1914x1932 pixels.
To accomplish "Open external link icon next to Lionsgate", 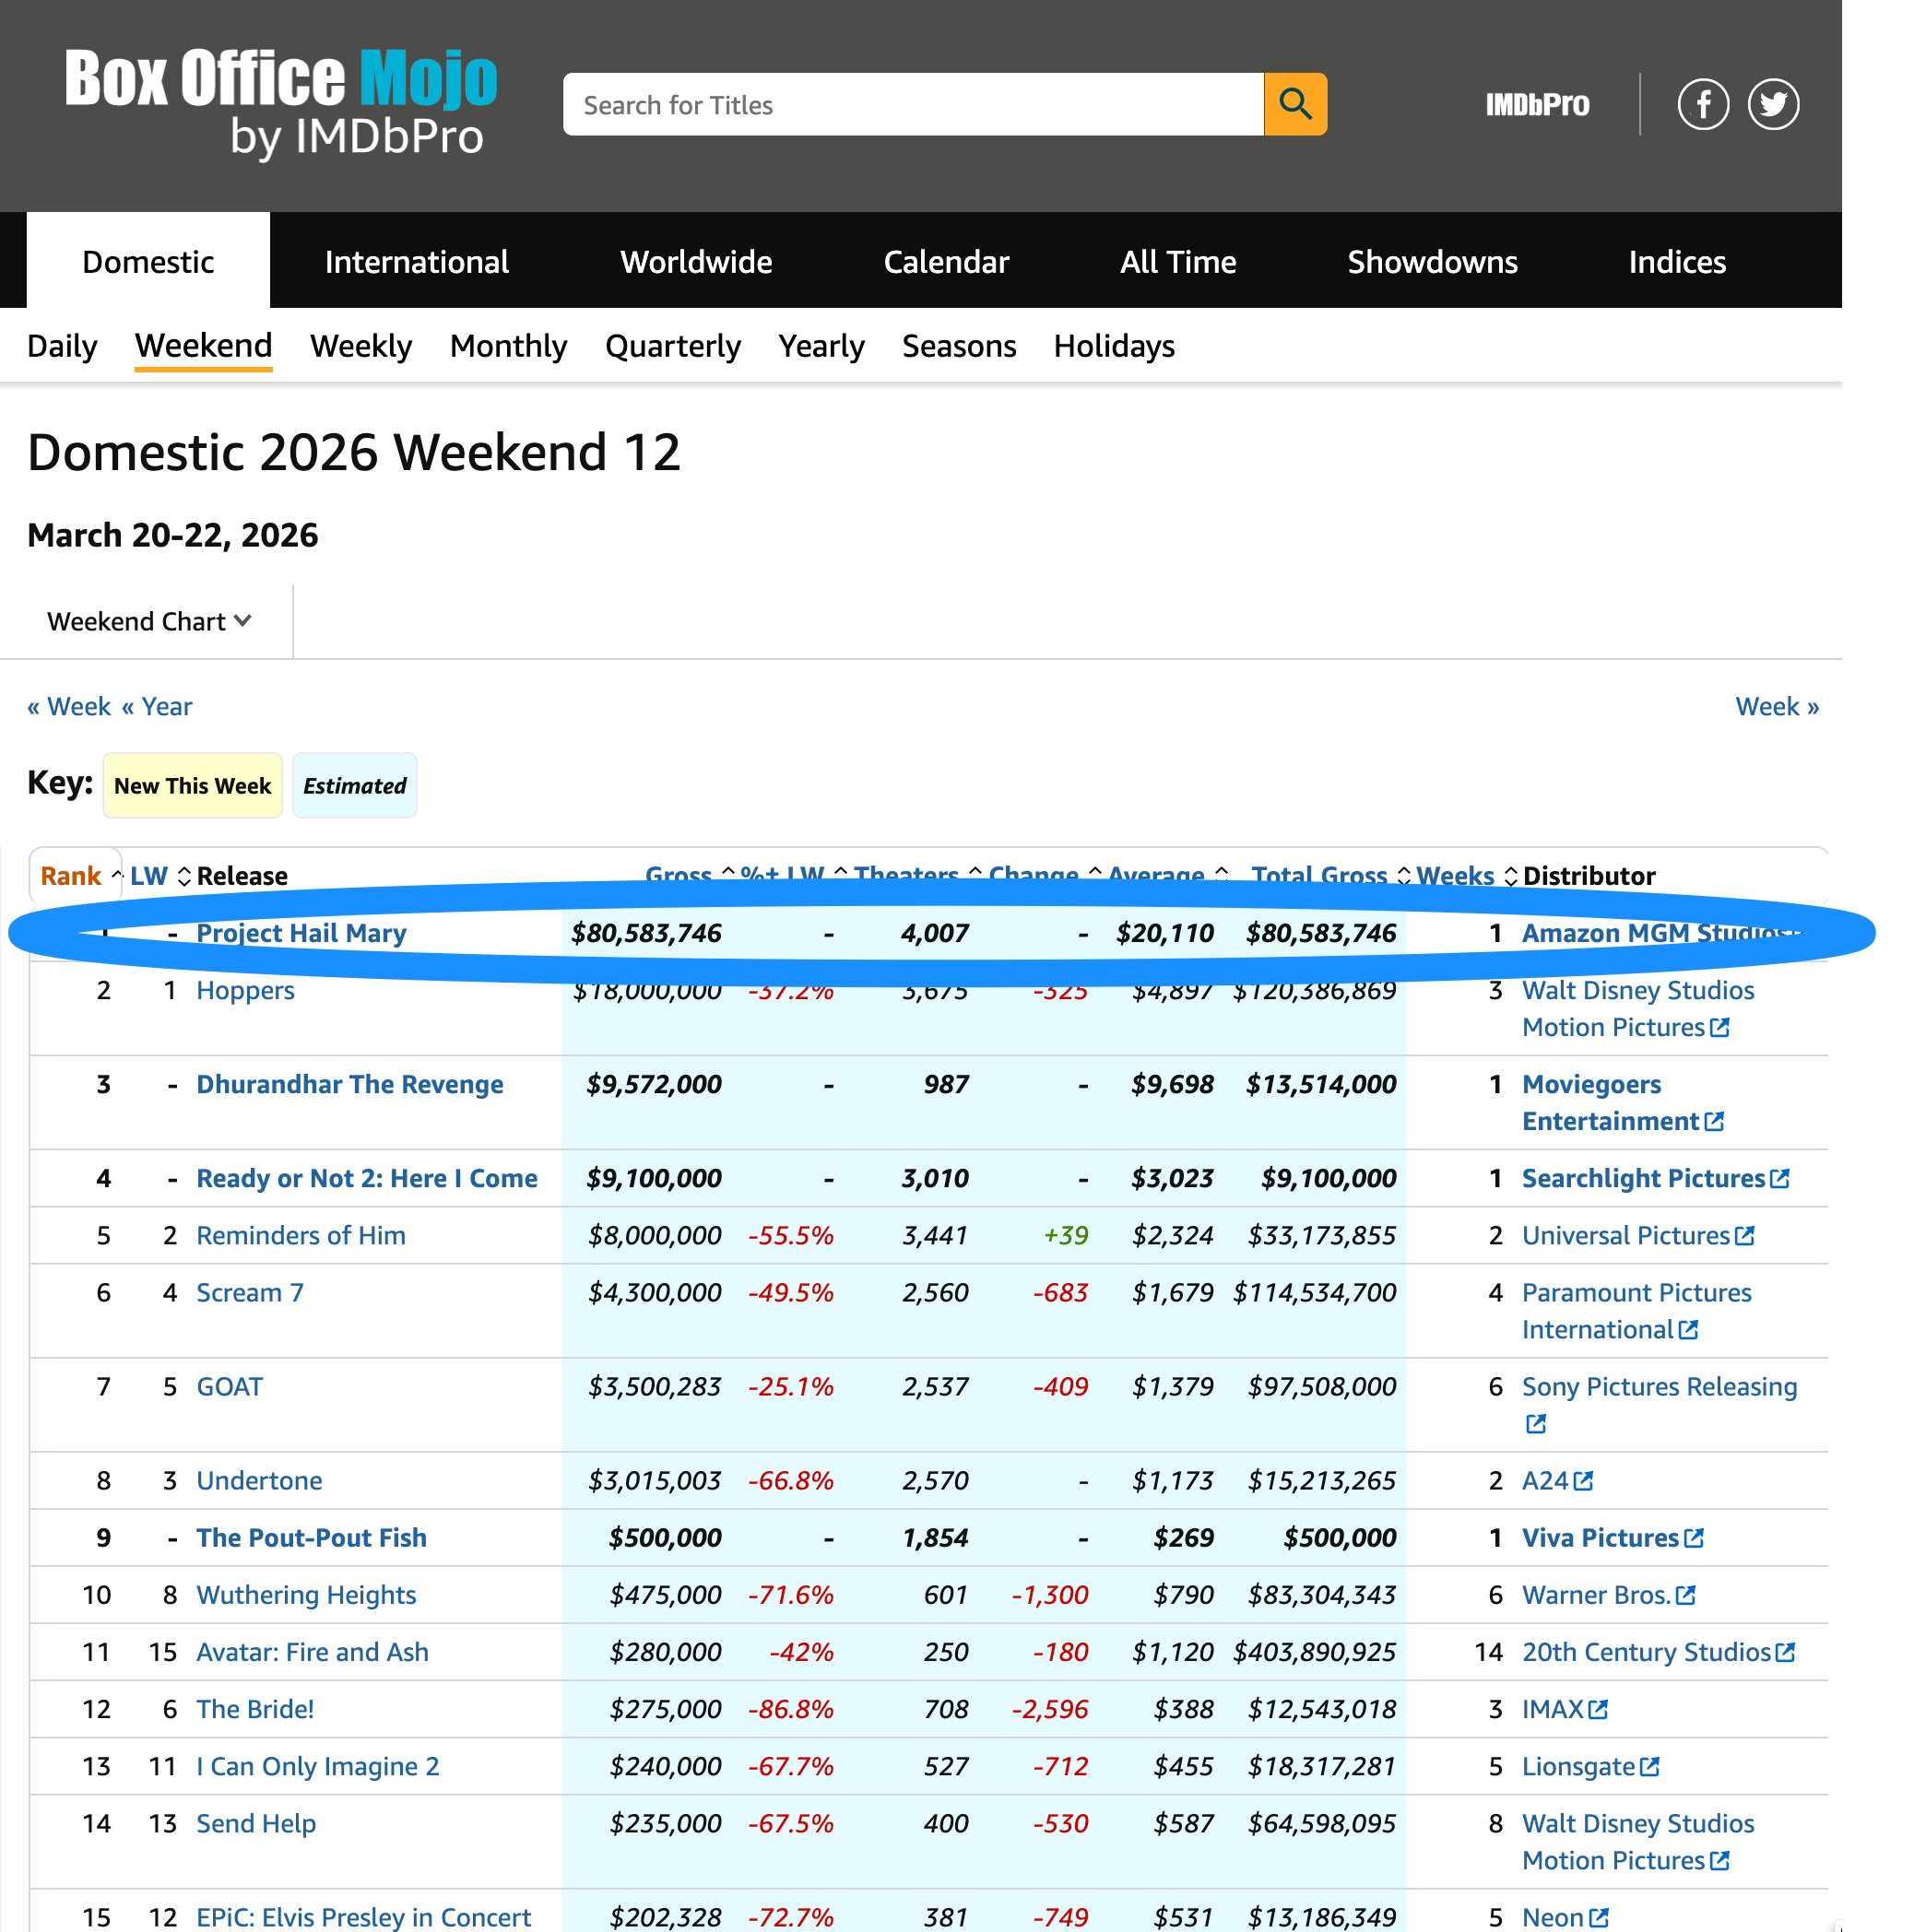I will pyautogui.click(x=1649, y=1766).
